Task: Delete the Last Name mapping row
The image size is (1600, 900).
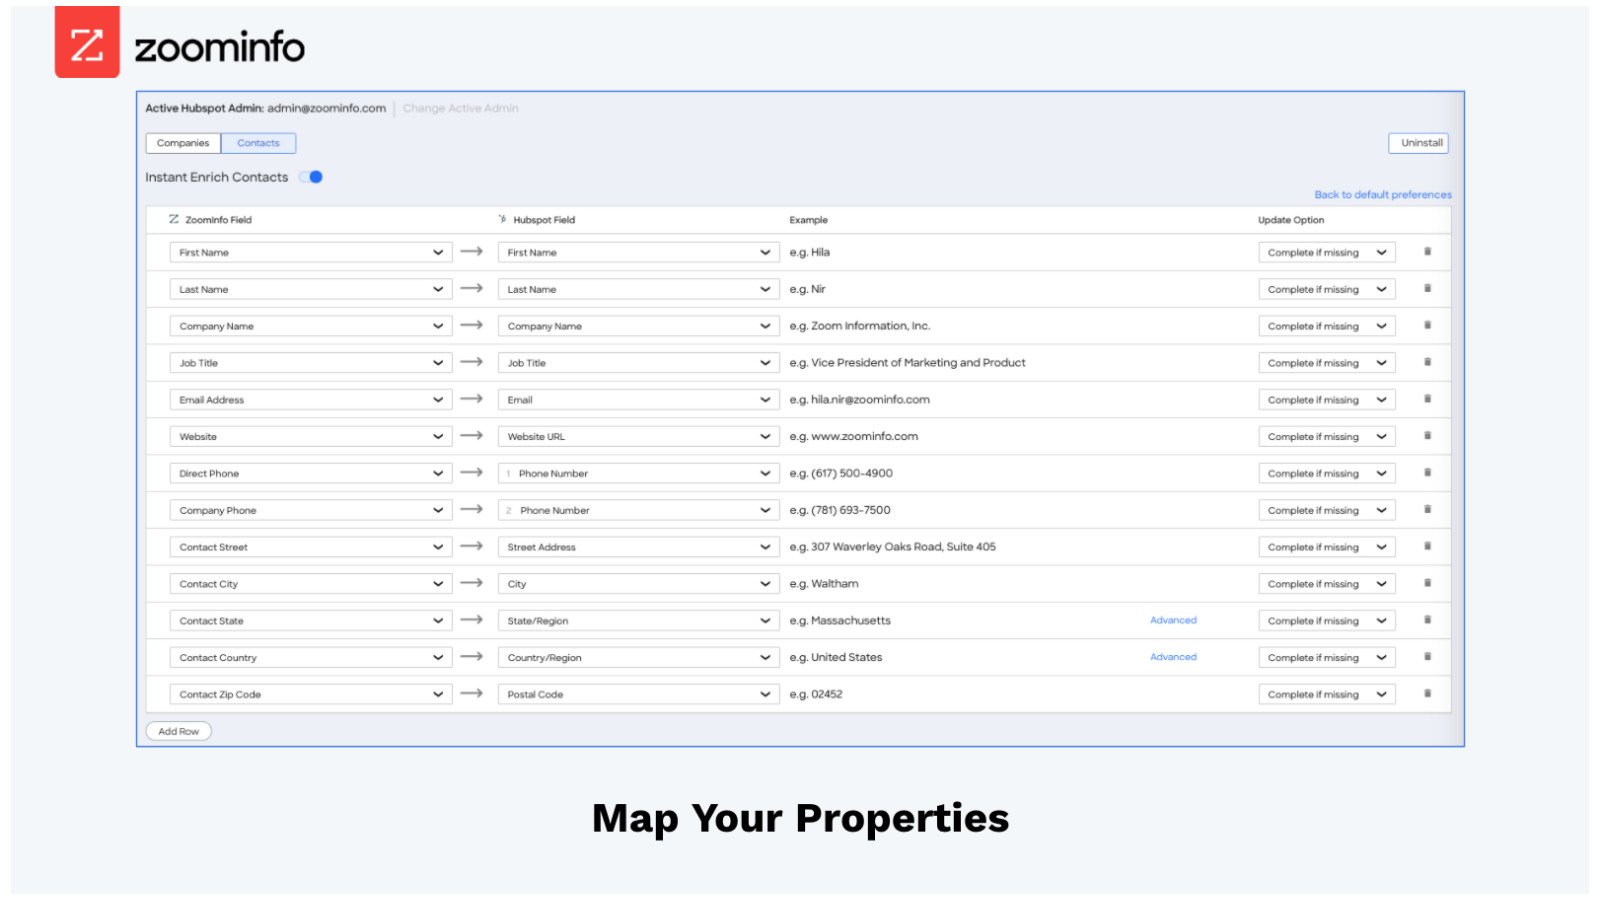Action: [1427, 289]
